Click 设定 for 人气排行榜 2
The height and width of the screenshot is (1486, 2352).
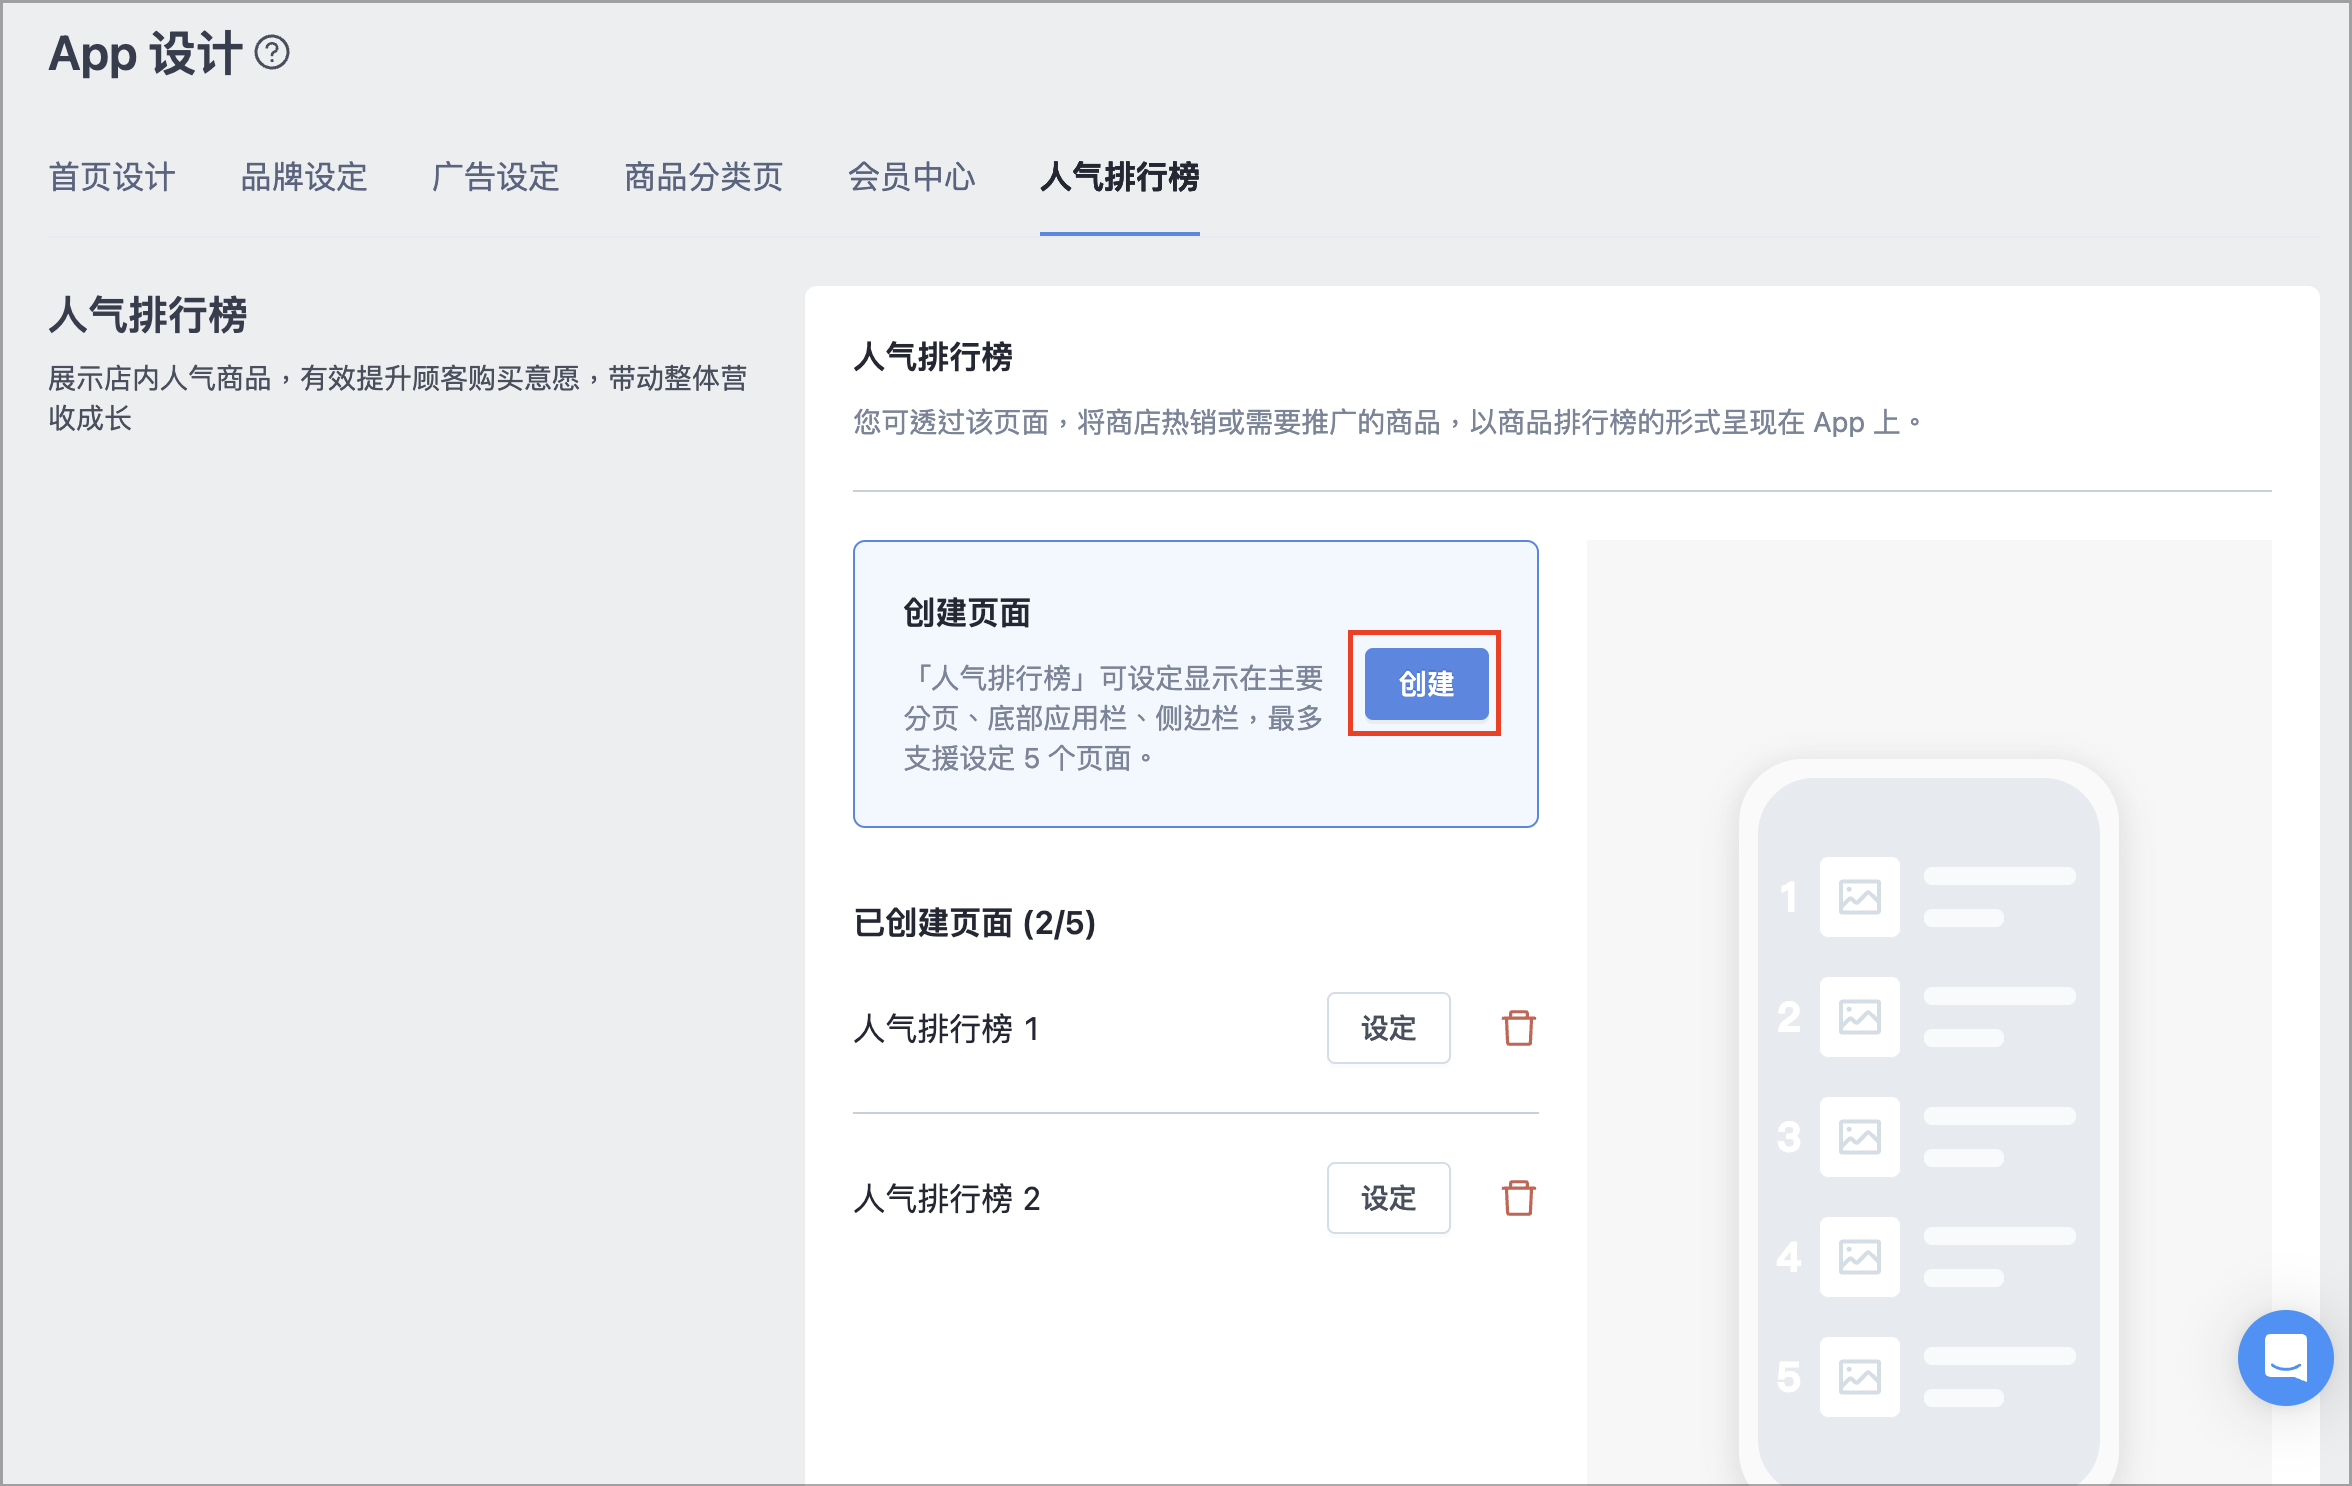click(1388, 1198)
